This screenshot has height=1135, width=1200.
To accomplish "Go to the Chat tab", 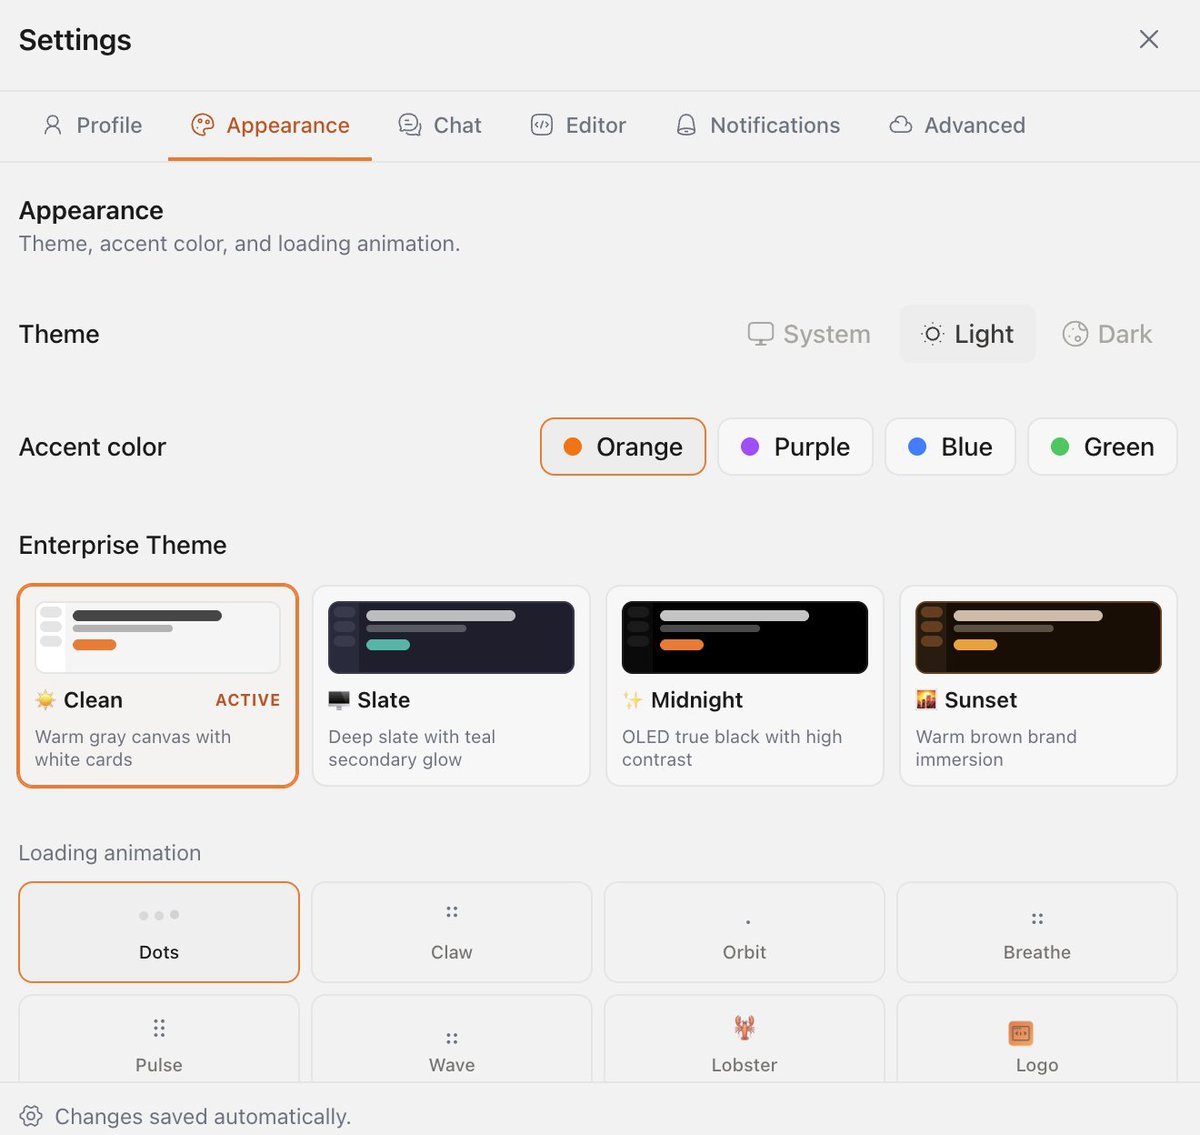I will click(440, 125).
